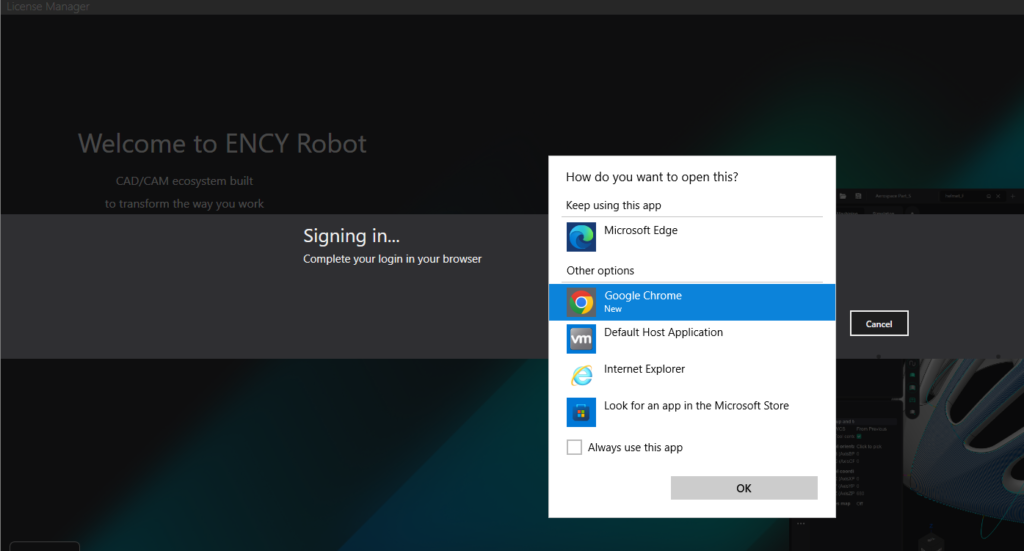Screen dimensions: 1024x551
Task: Click the Microsoft Store bag icon
Action: coord(581,412)
